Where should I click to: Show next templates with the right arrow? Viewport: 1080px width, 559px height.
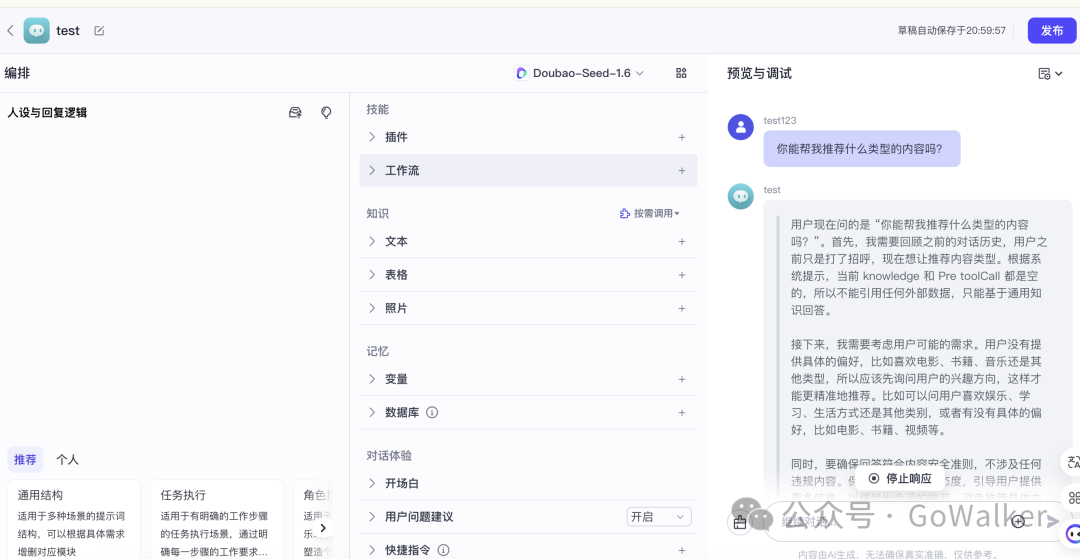[322, 528]
